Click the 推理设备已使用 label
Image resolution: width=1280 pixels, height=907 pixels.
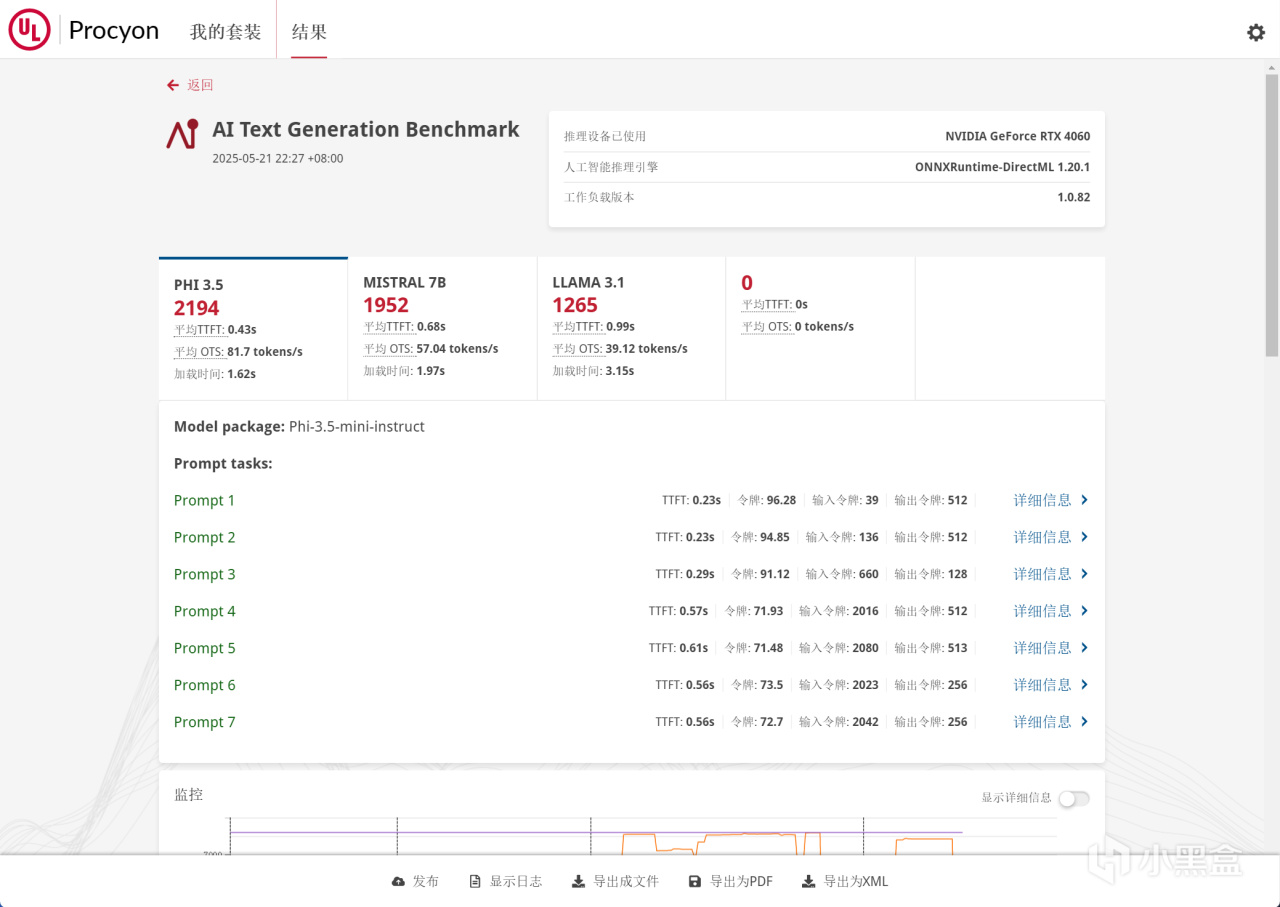click(605, 136)
